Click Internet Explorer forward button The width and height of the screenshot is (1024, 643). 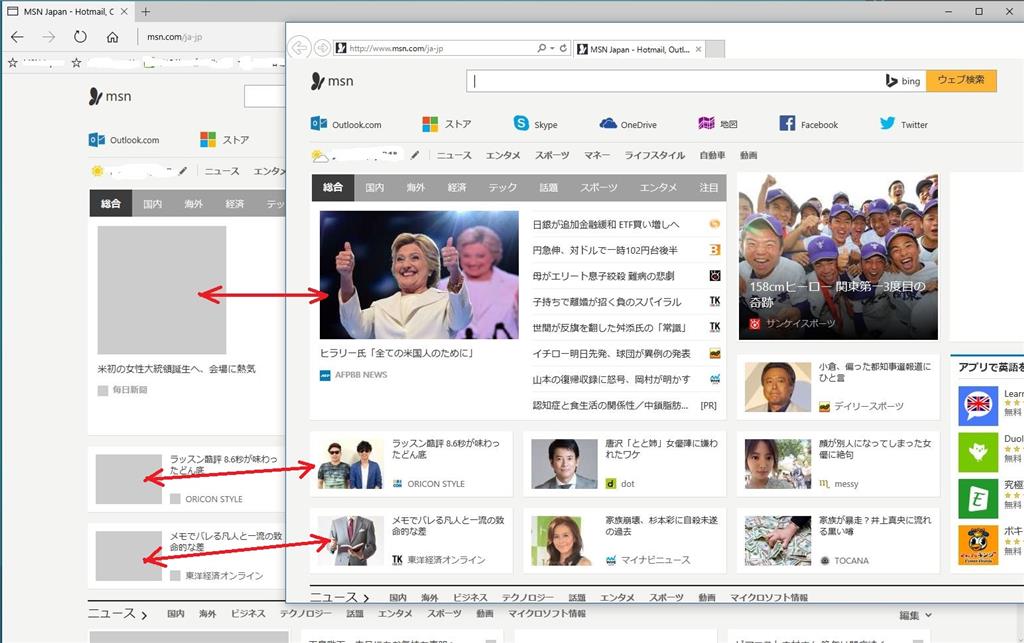[x=322, y=48]
